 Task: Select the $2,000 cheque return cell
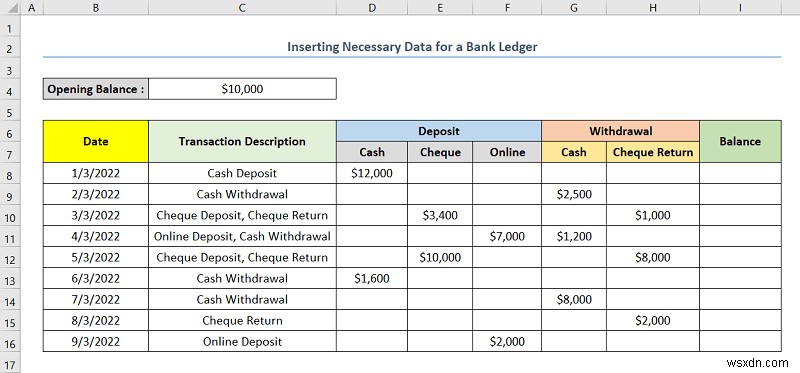pyautogui.click(x=653, y=320)
